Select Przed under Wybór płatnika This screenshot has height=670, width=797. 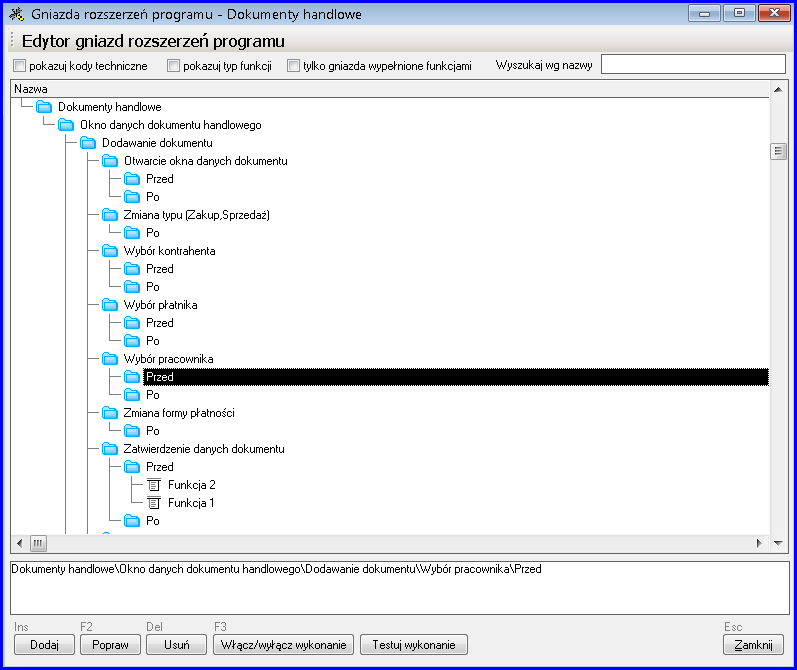point(160,323)
